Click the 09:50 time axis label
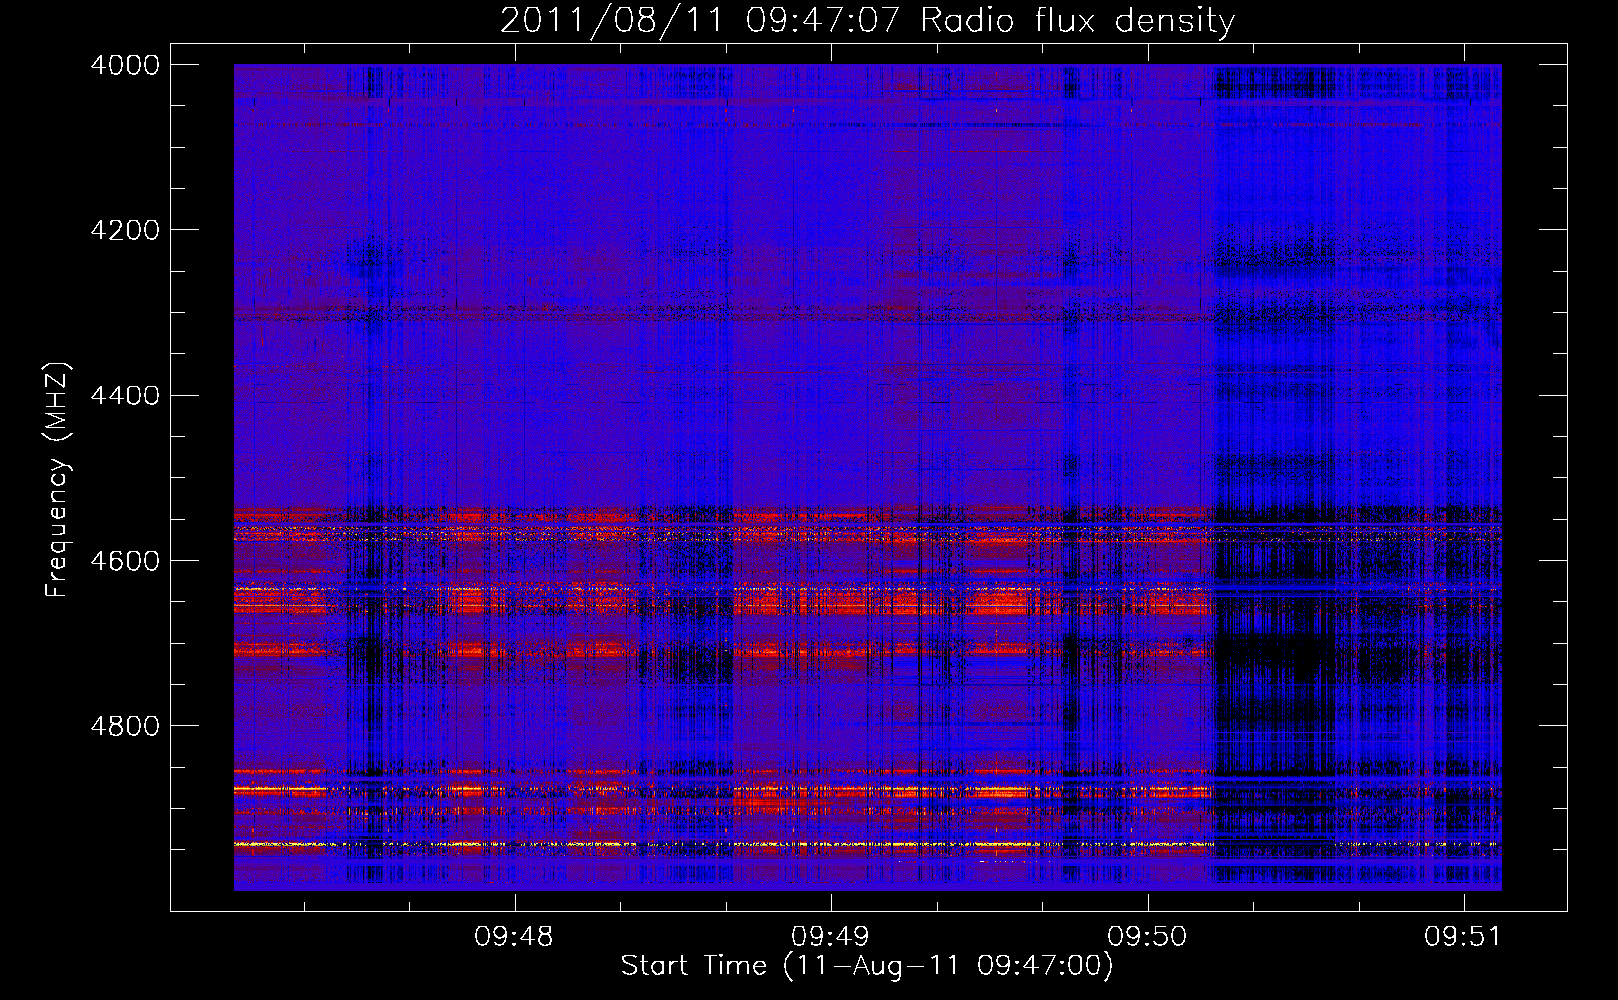The image size is (1618, 1000). [x=1147, y=937]
